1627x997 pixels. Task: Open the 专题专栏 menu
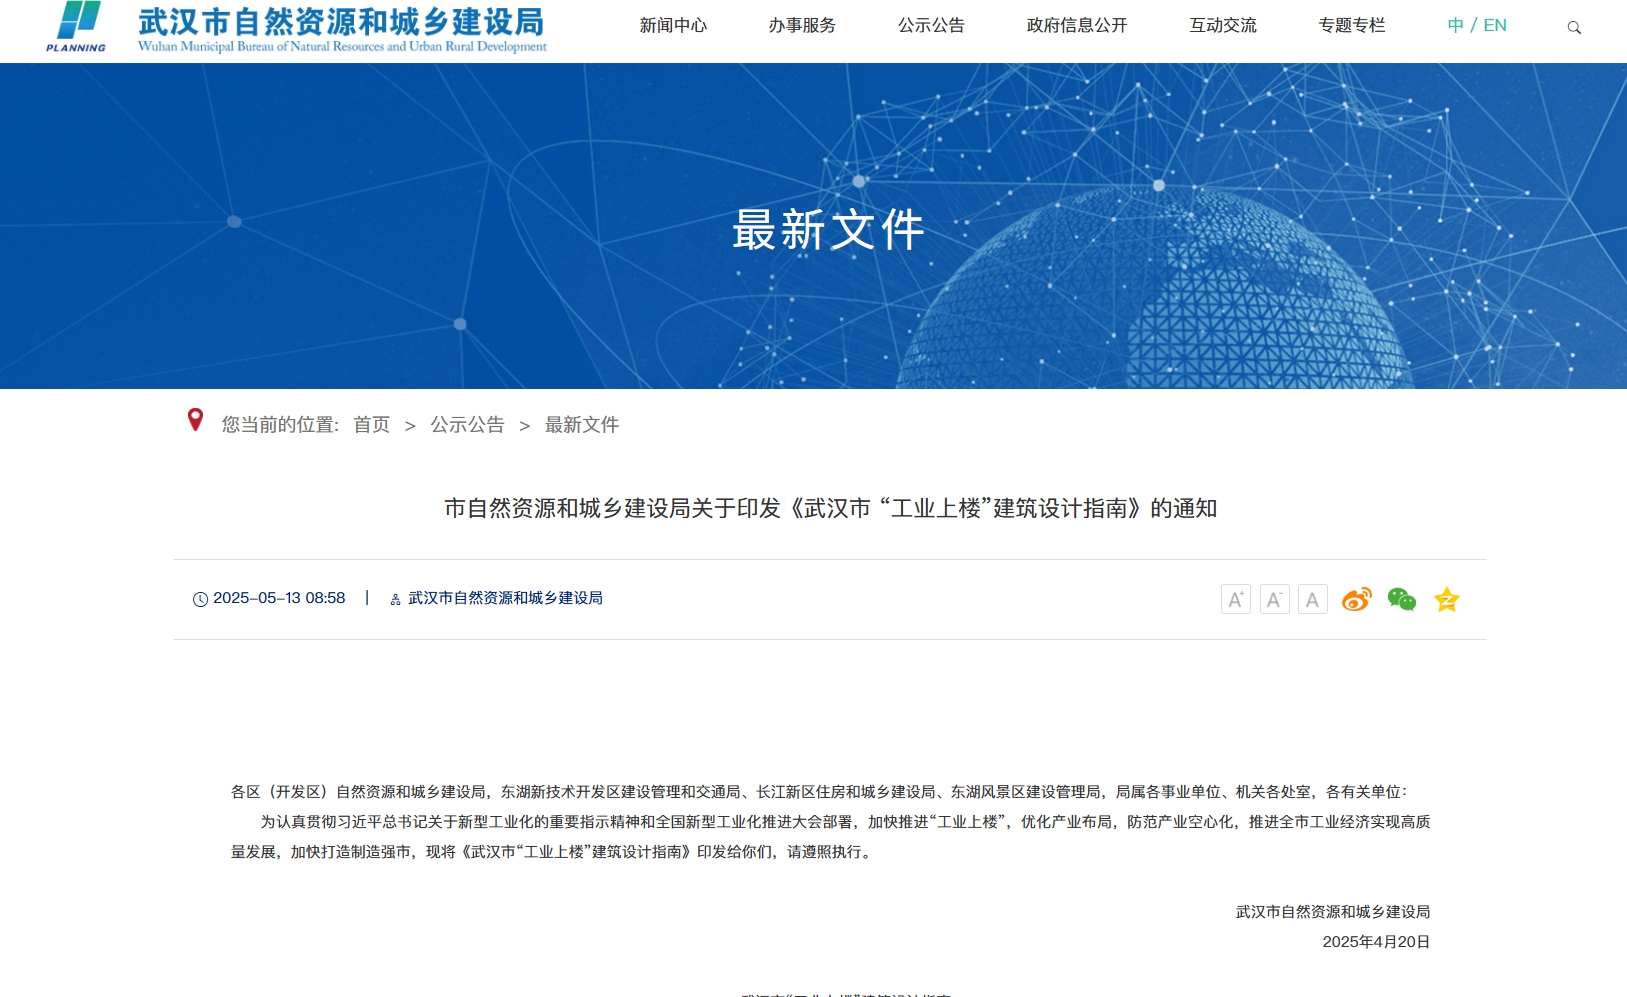1352,26
